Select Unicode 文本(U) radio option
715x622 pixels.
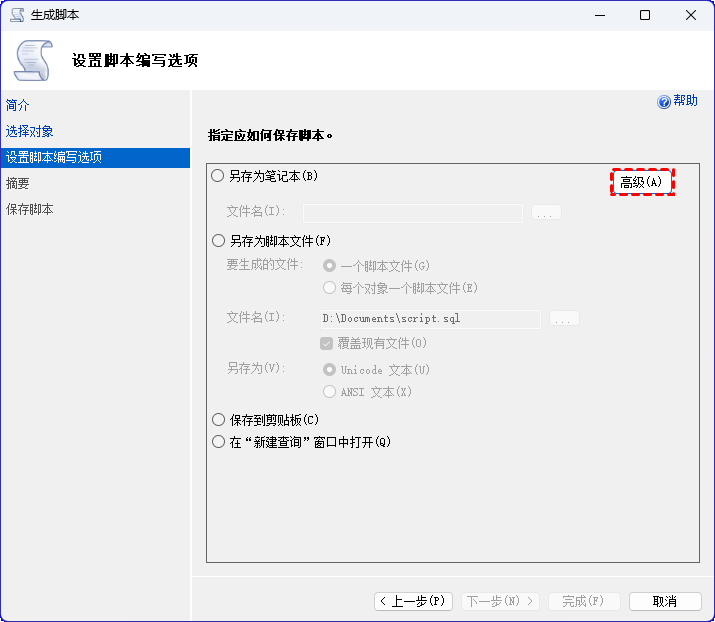click(329, 369)
